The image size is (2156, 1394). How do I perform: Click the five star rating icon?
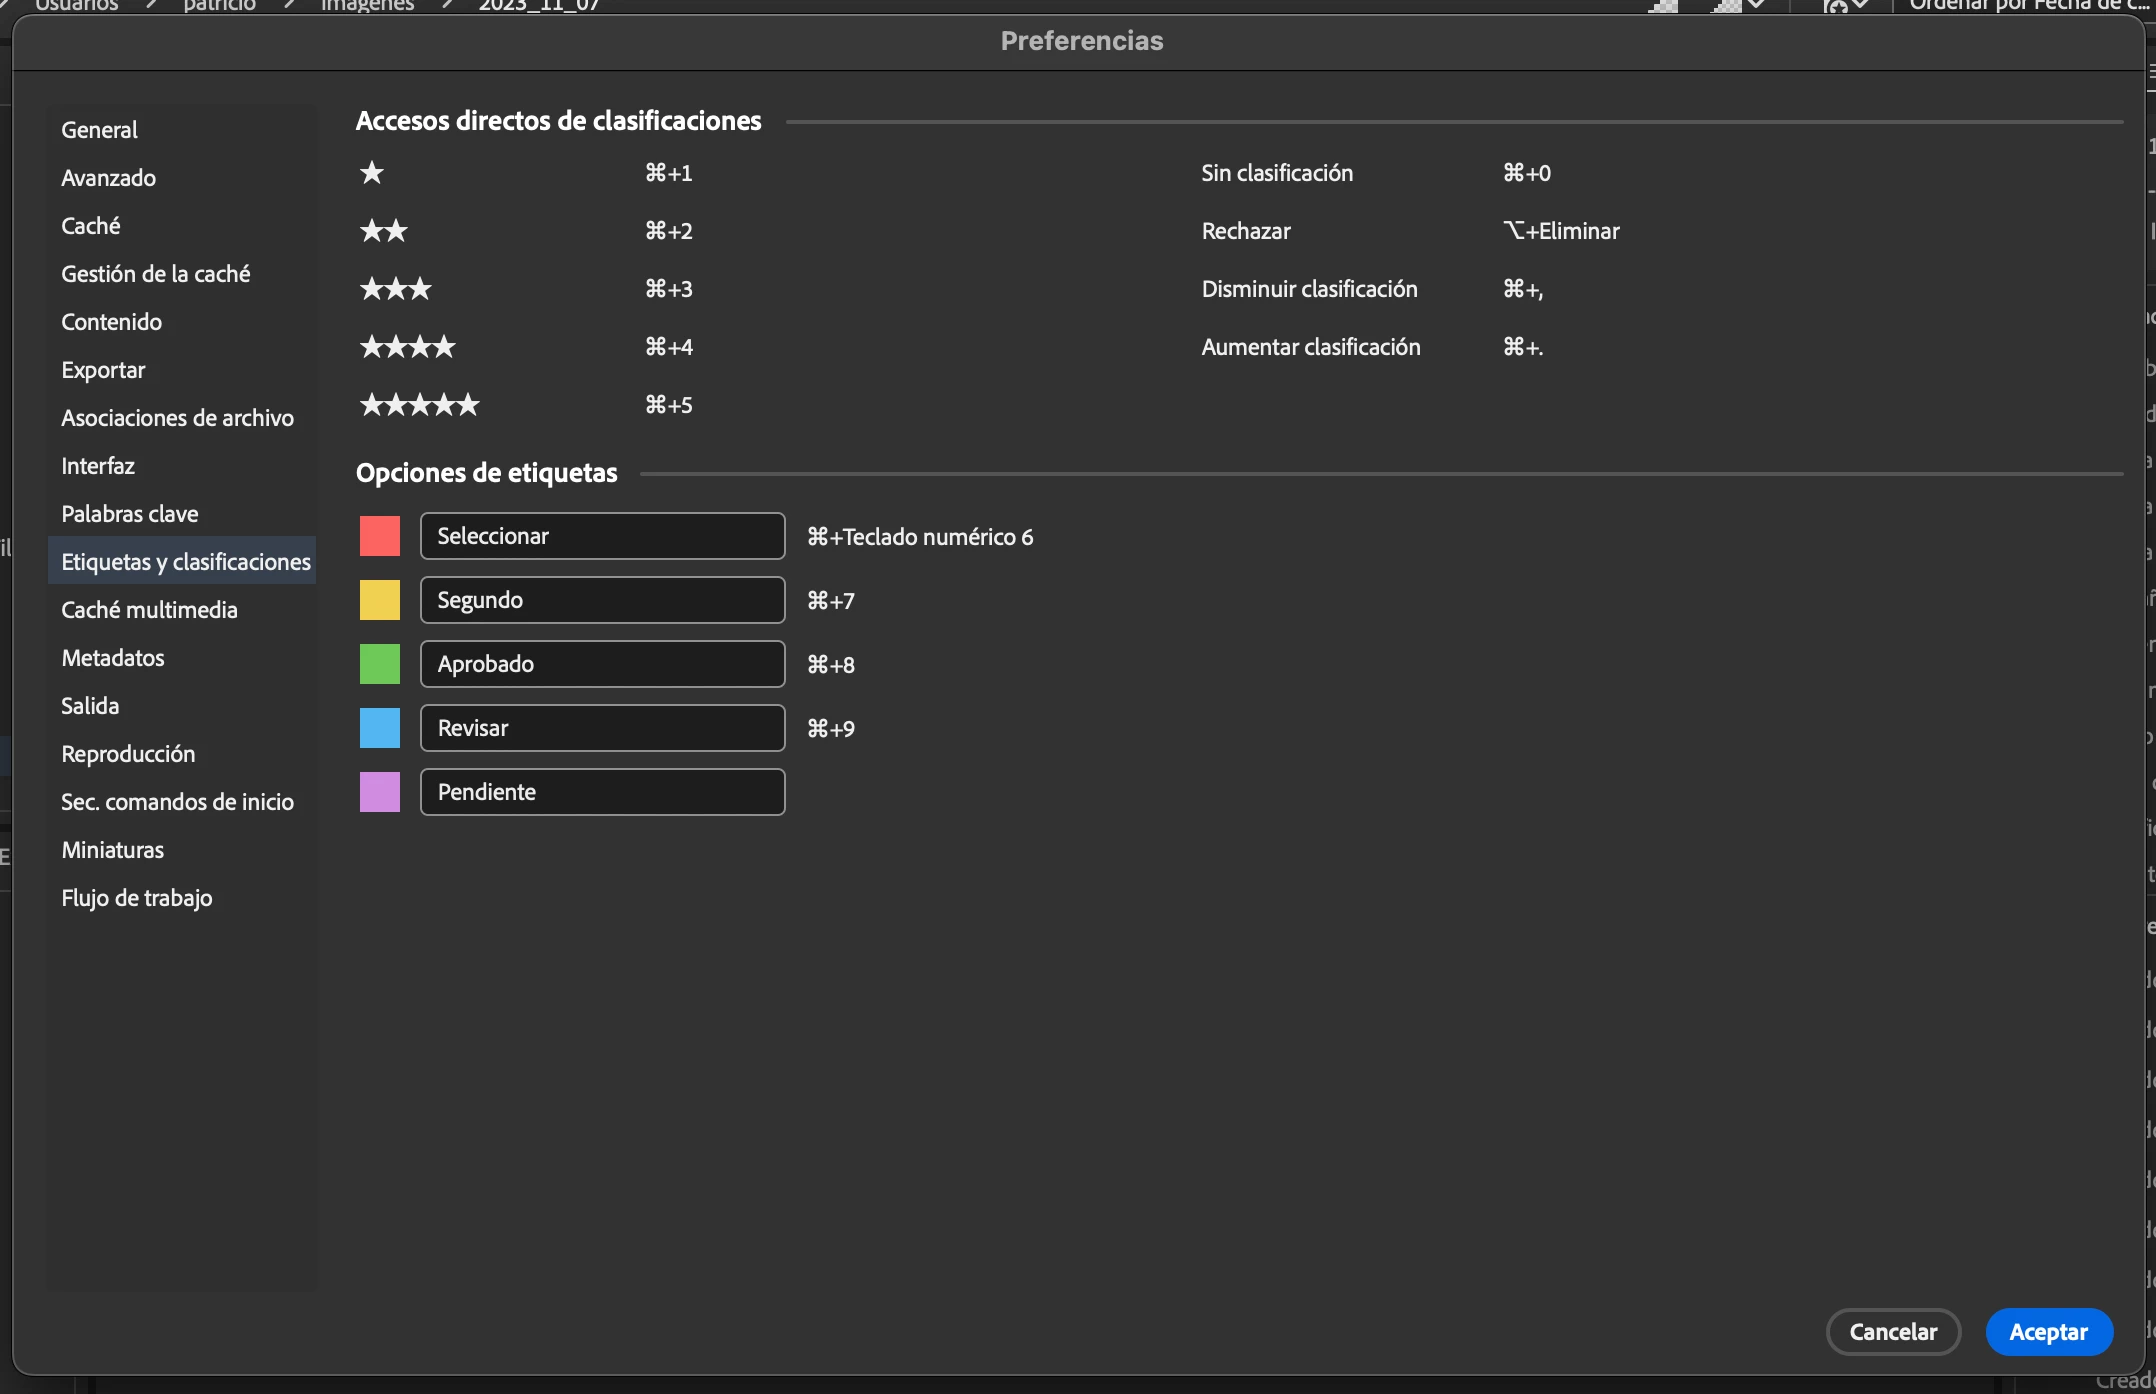(419, 405)
